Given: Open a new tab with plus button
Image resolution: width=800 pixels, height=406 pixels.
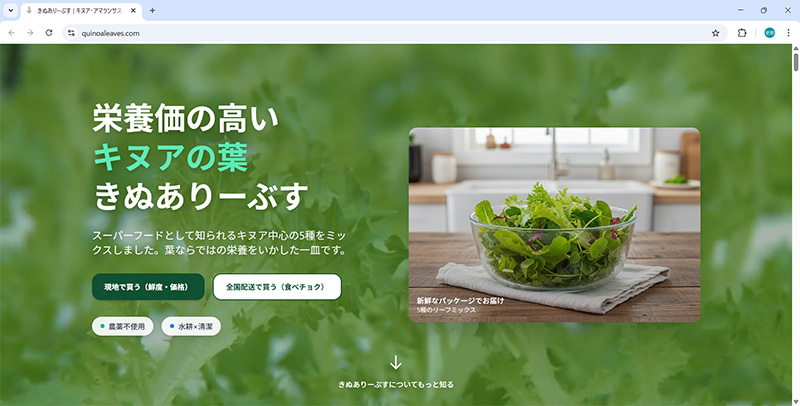Looking at the screenshot, I should pos(152,10).
